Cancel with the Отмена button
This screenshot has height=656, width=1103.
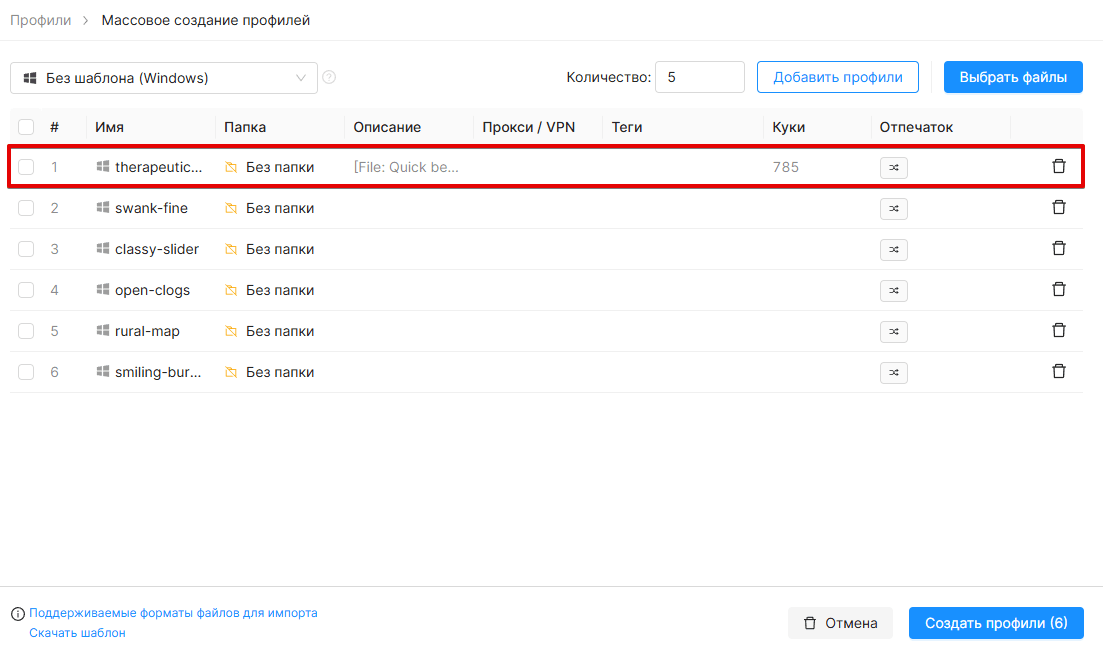click(841, 623)
